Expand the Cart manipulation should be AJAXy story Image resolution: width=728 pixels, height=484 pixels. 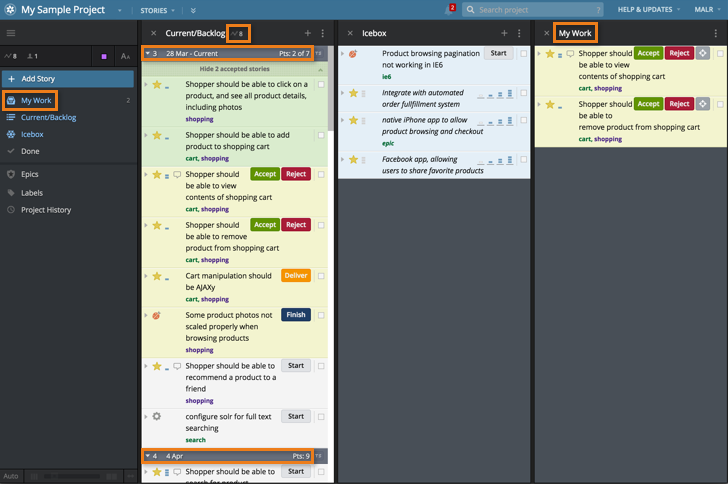(146, 276)
